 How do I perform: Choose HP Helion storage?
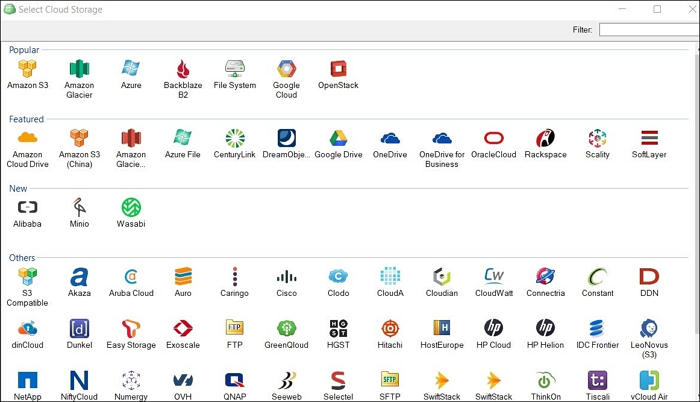click(545, 334)
